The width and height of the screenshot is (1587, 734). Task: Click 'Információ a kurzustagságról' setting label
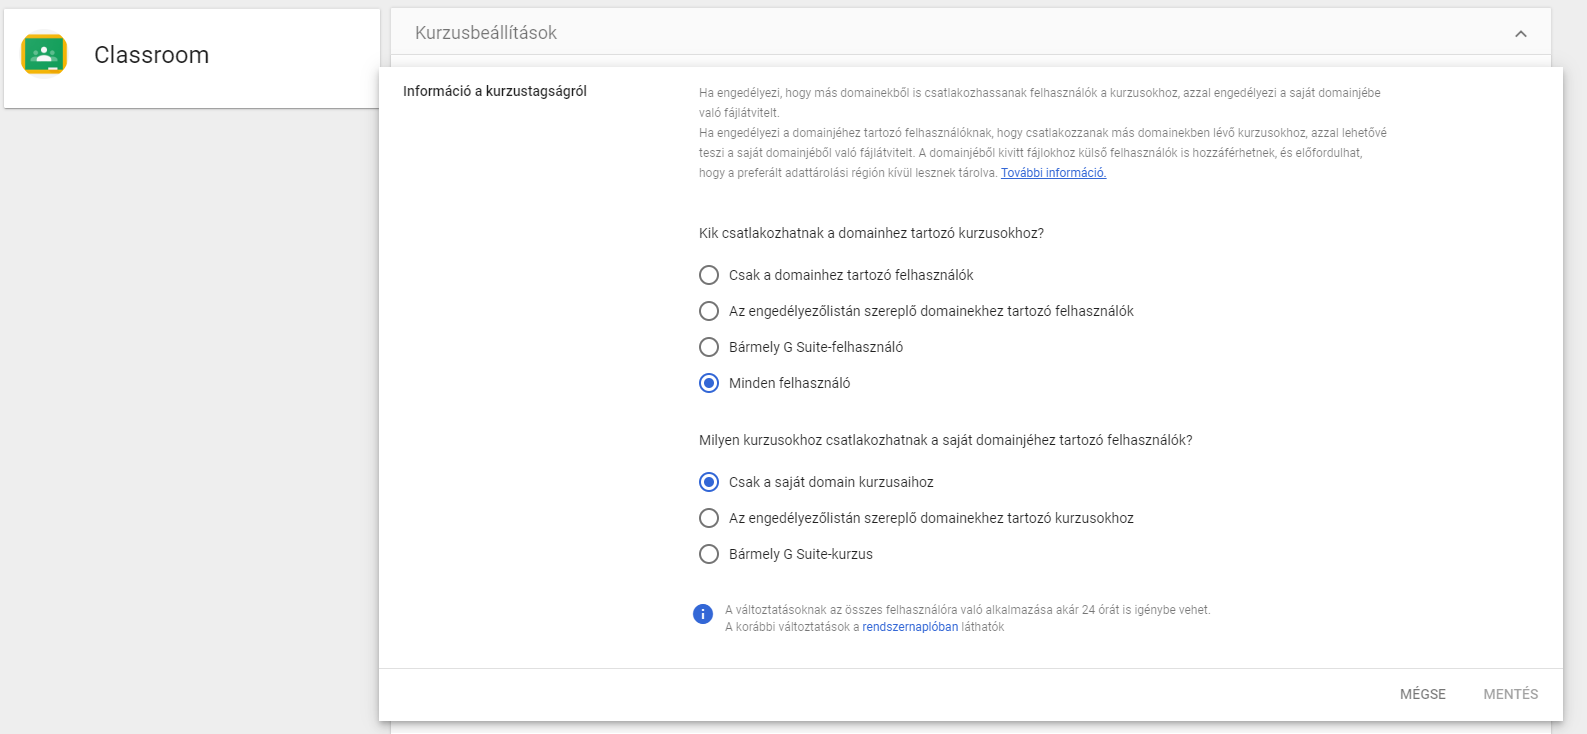495,91
